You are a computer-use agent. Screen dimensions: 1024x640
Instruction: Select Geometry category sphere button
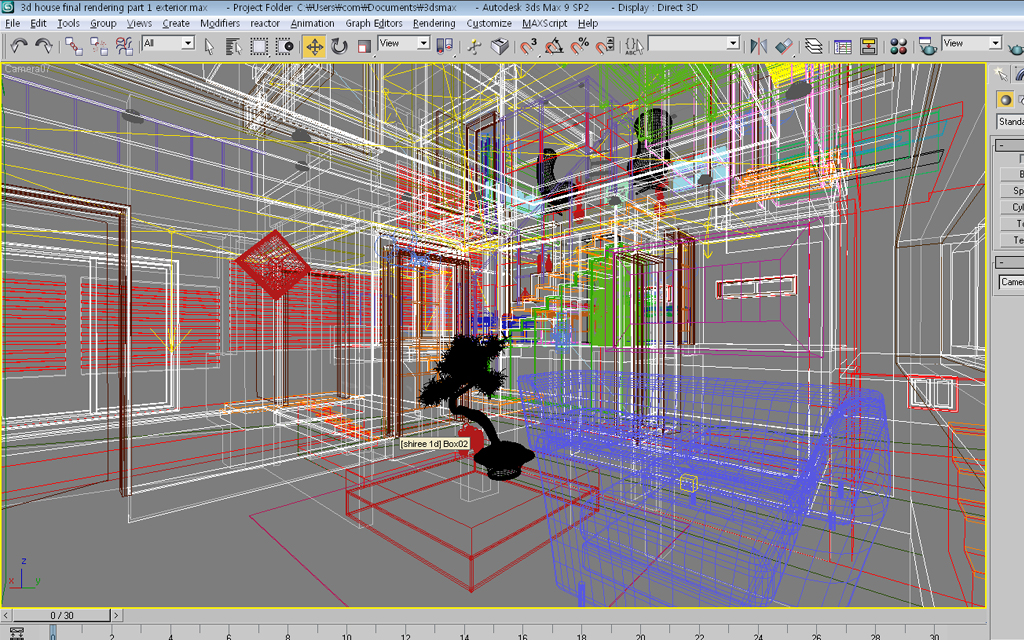[1006, 99]
